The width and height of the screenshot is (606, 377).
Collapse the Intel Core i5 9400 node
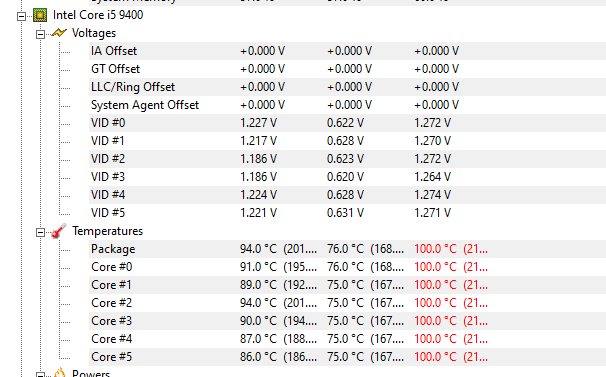tap(21, 16)
